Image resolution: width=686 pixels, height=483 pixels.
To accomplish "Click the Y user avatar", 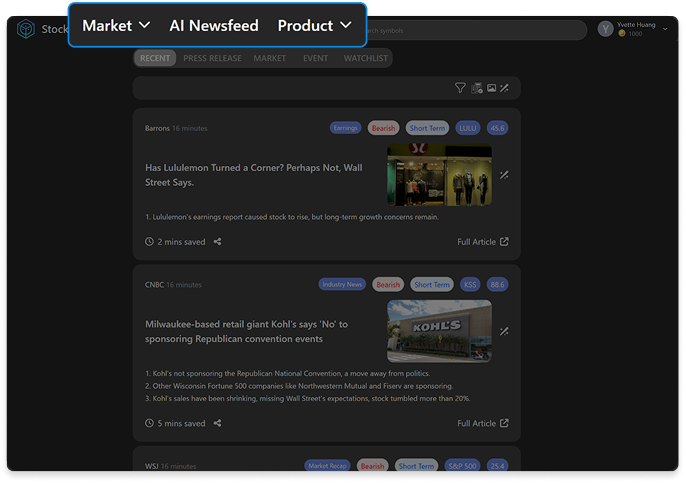I will [x=606, y=29].
